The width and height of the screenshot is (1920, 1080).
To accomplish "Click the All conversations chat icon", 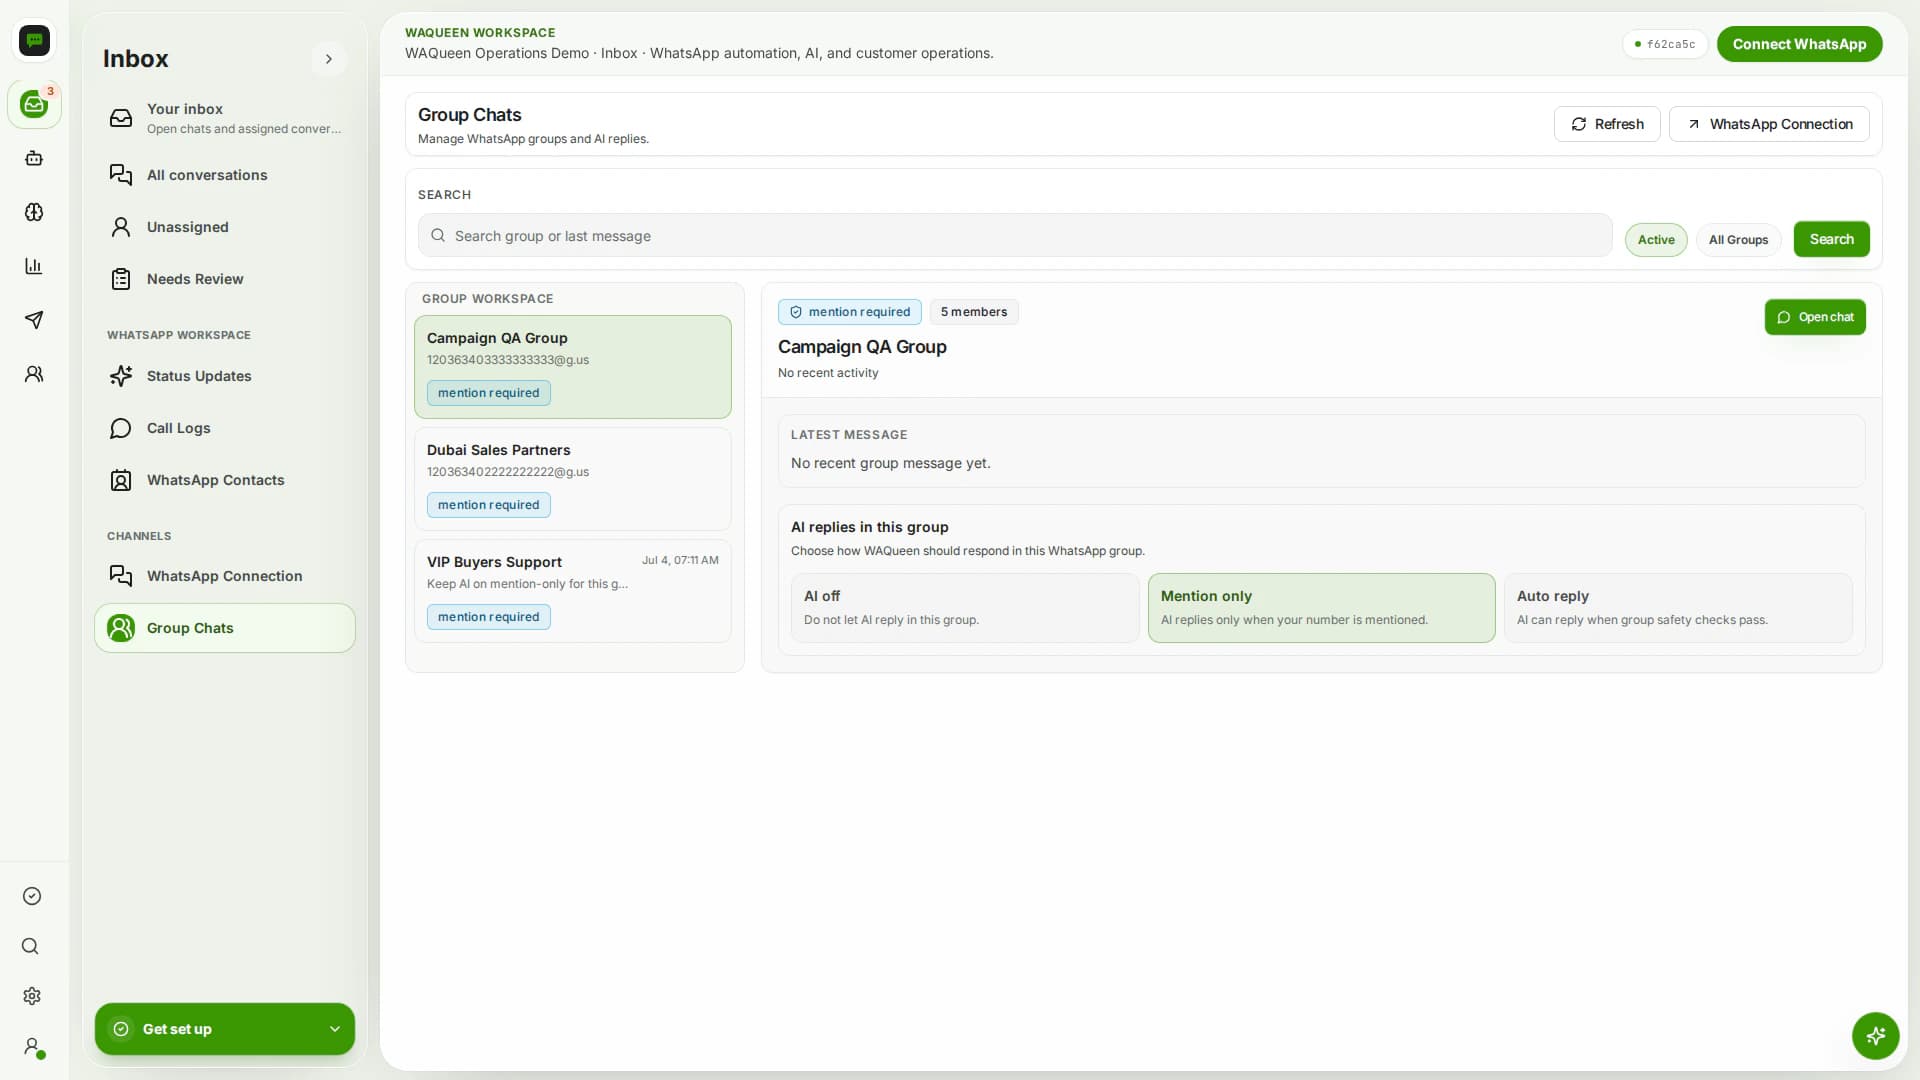I will [121, 175].
